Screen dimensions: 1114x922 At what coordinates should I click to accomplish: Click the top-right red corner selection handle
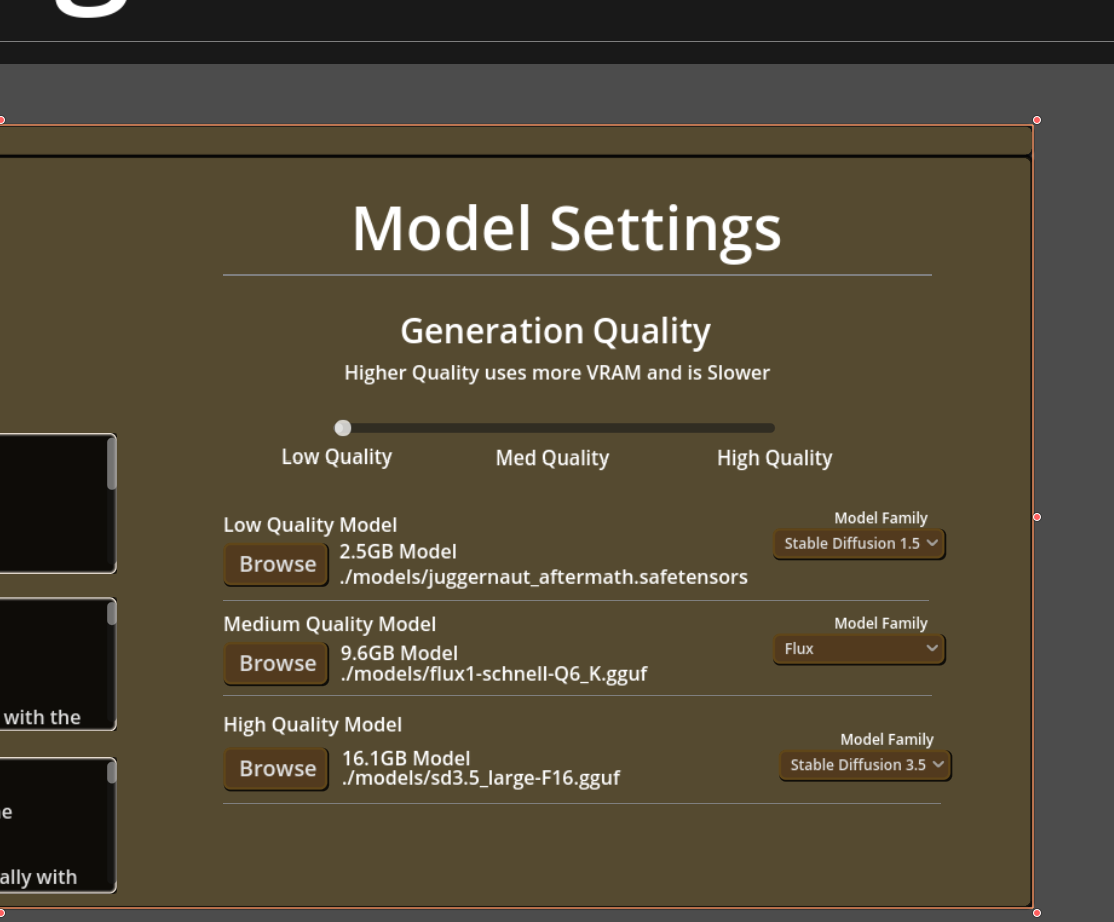(1037, 120)
